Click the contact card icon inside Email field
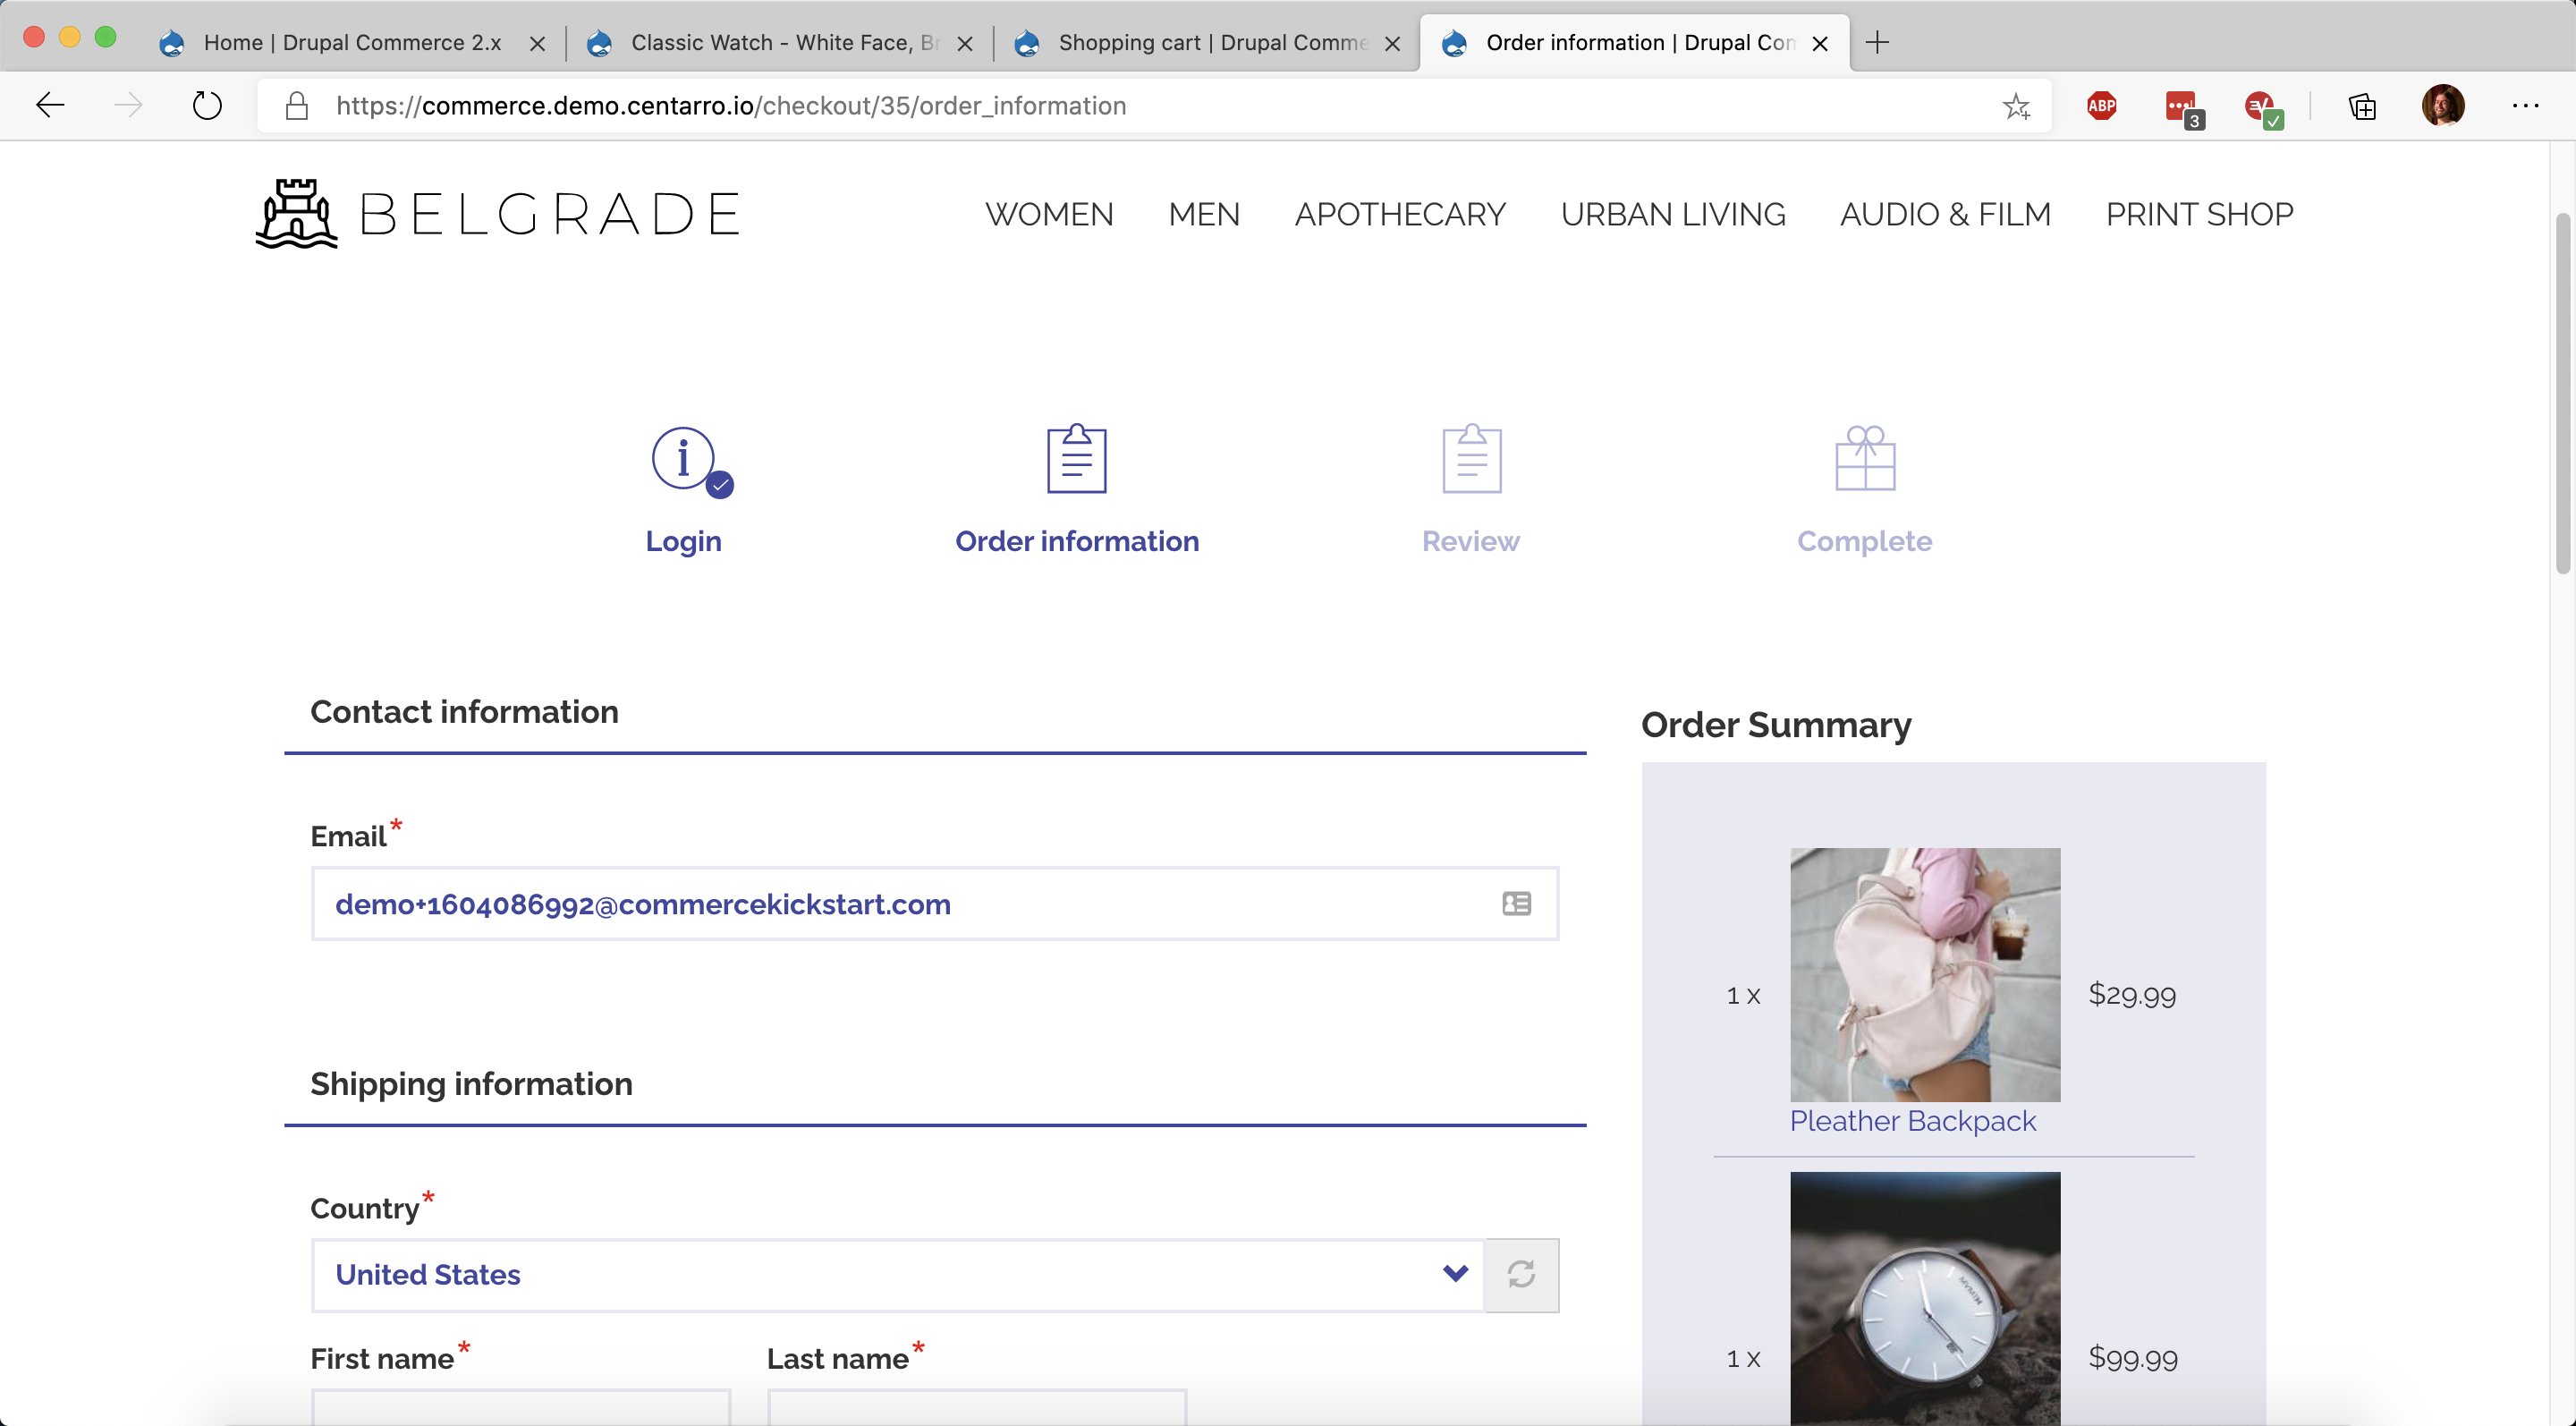Image resolution: width=2576 pixels, height=1426 pixels. (1516, 903)
